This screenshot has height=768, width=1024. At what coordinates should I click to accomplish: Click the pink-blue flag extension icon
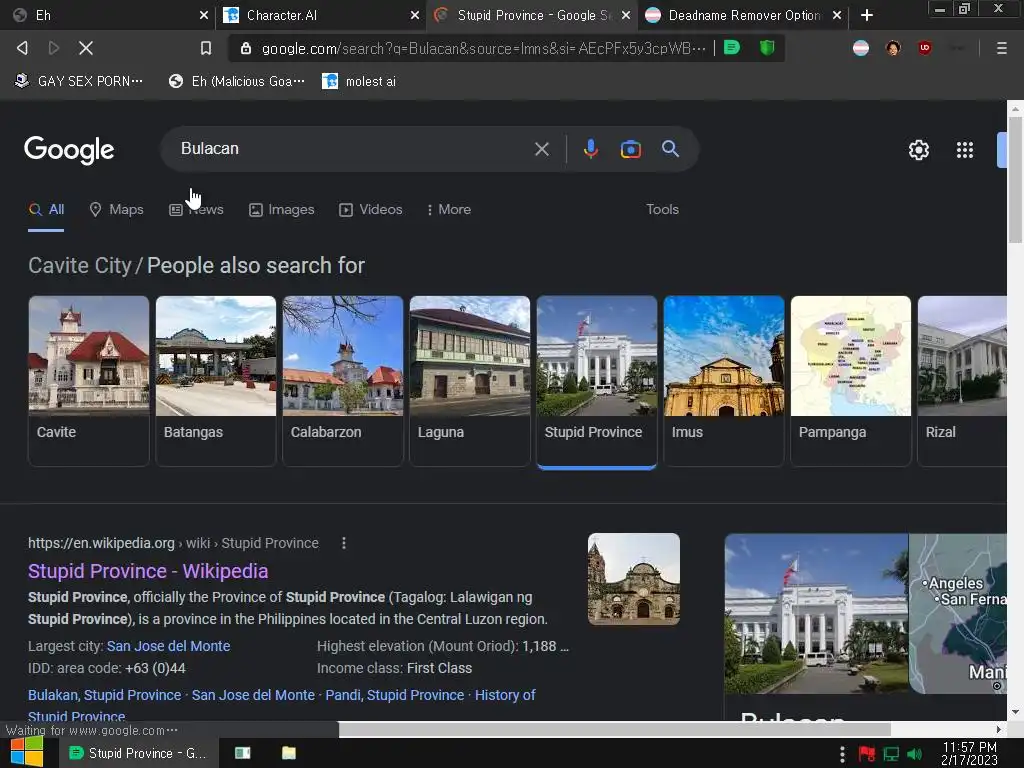[861, 48]
